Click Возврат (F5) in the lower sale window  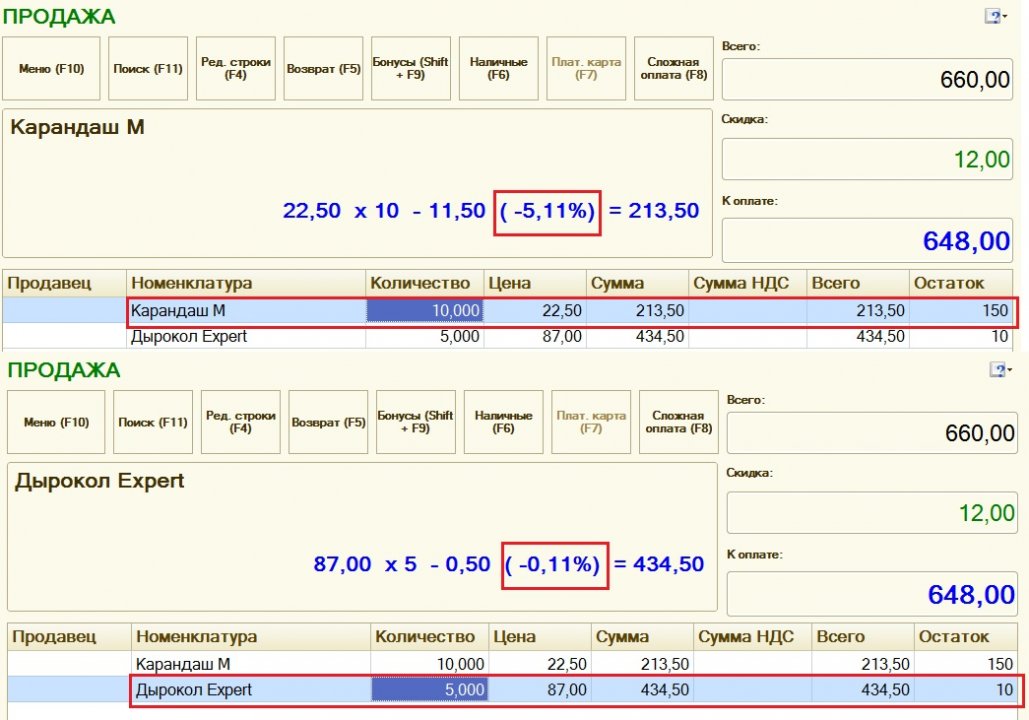click(x=328, y=422)
